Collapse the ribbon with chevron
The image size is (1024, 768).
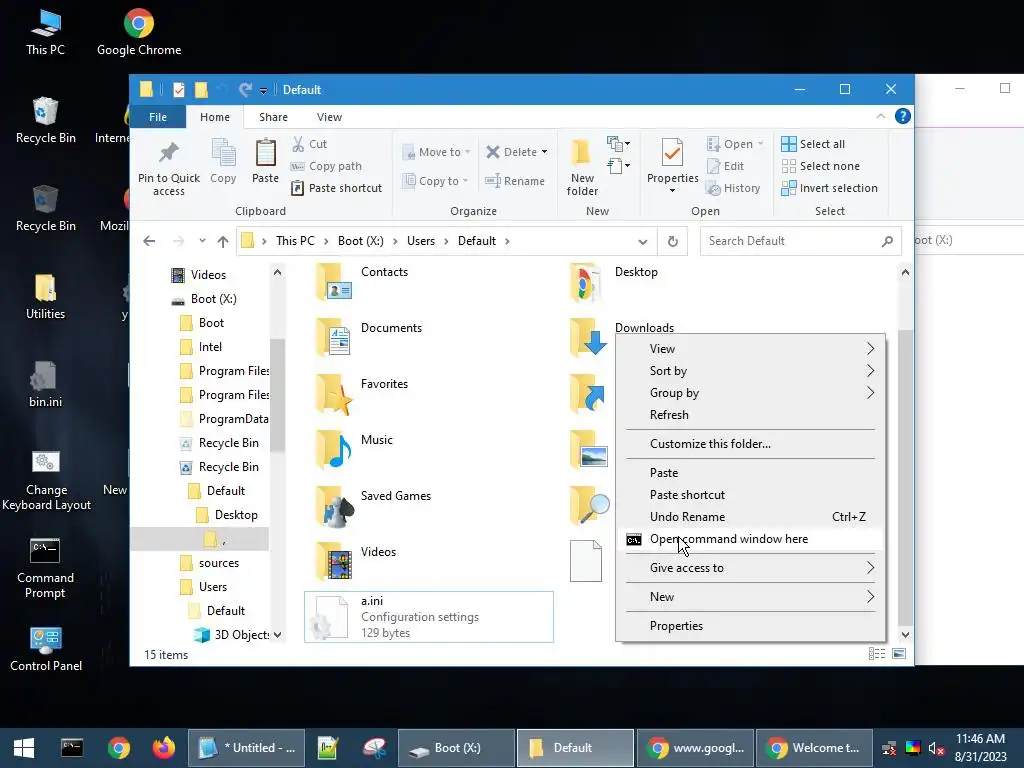click(x=880, y=116)
